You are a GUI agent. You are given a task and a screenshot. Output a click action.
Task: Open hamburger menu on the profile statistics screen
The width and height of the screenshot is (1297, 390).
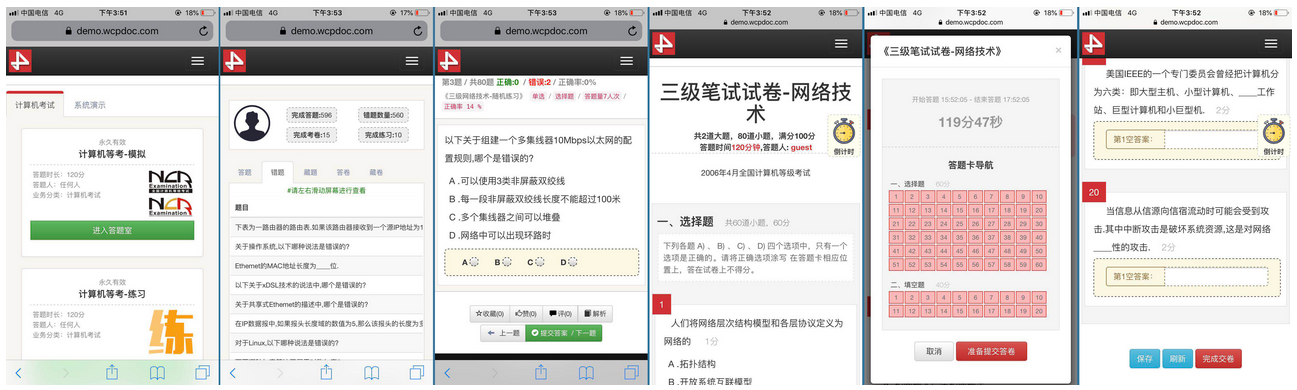(x=413, y=60)
